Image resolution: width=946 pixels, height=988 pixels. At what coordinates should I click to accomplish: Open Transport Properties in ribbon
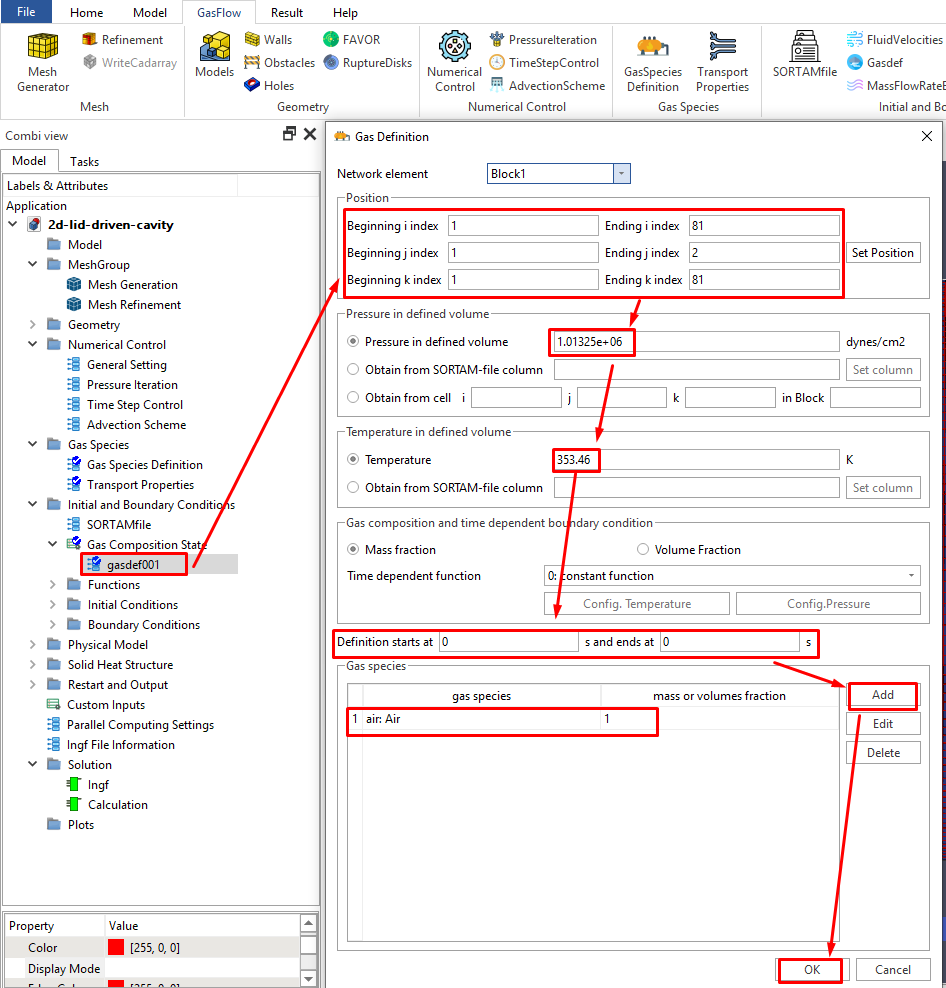coord(722,61)
